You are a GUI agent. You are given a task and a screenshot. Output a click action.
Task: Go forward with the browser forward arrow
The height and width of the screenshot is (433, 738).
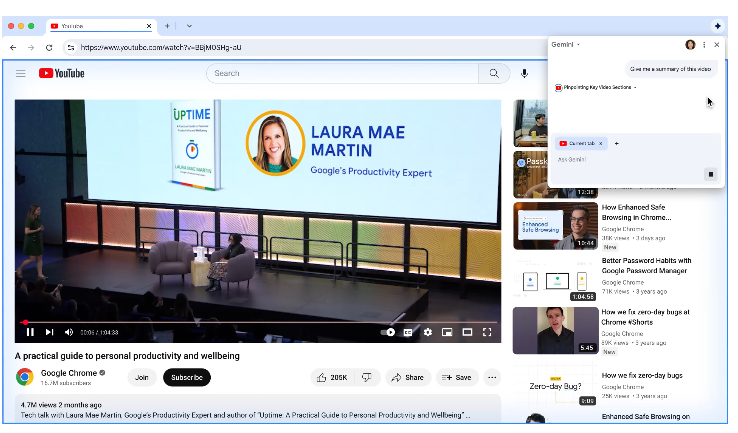tap(31, 48)
